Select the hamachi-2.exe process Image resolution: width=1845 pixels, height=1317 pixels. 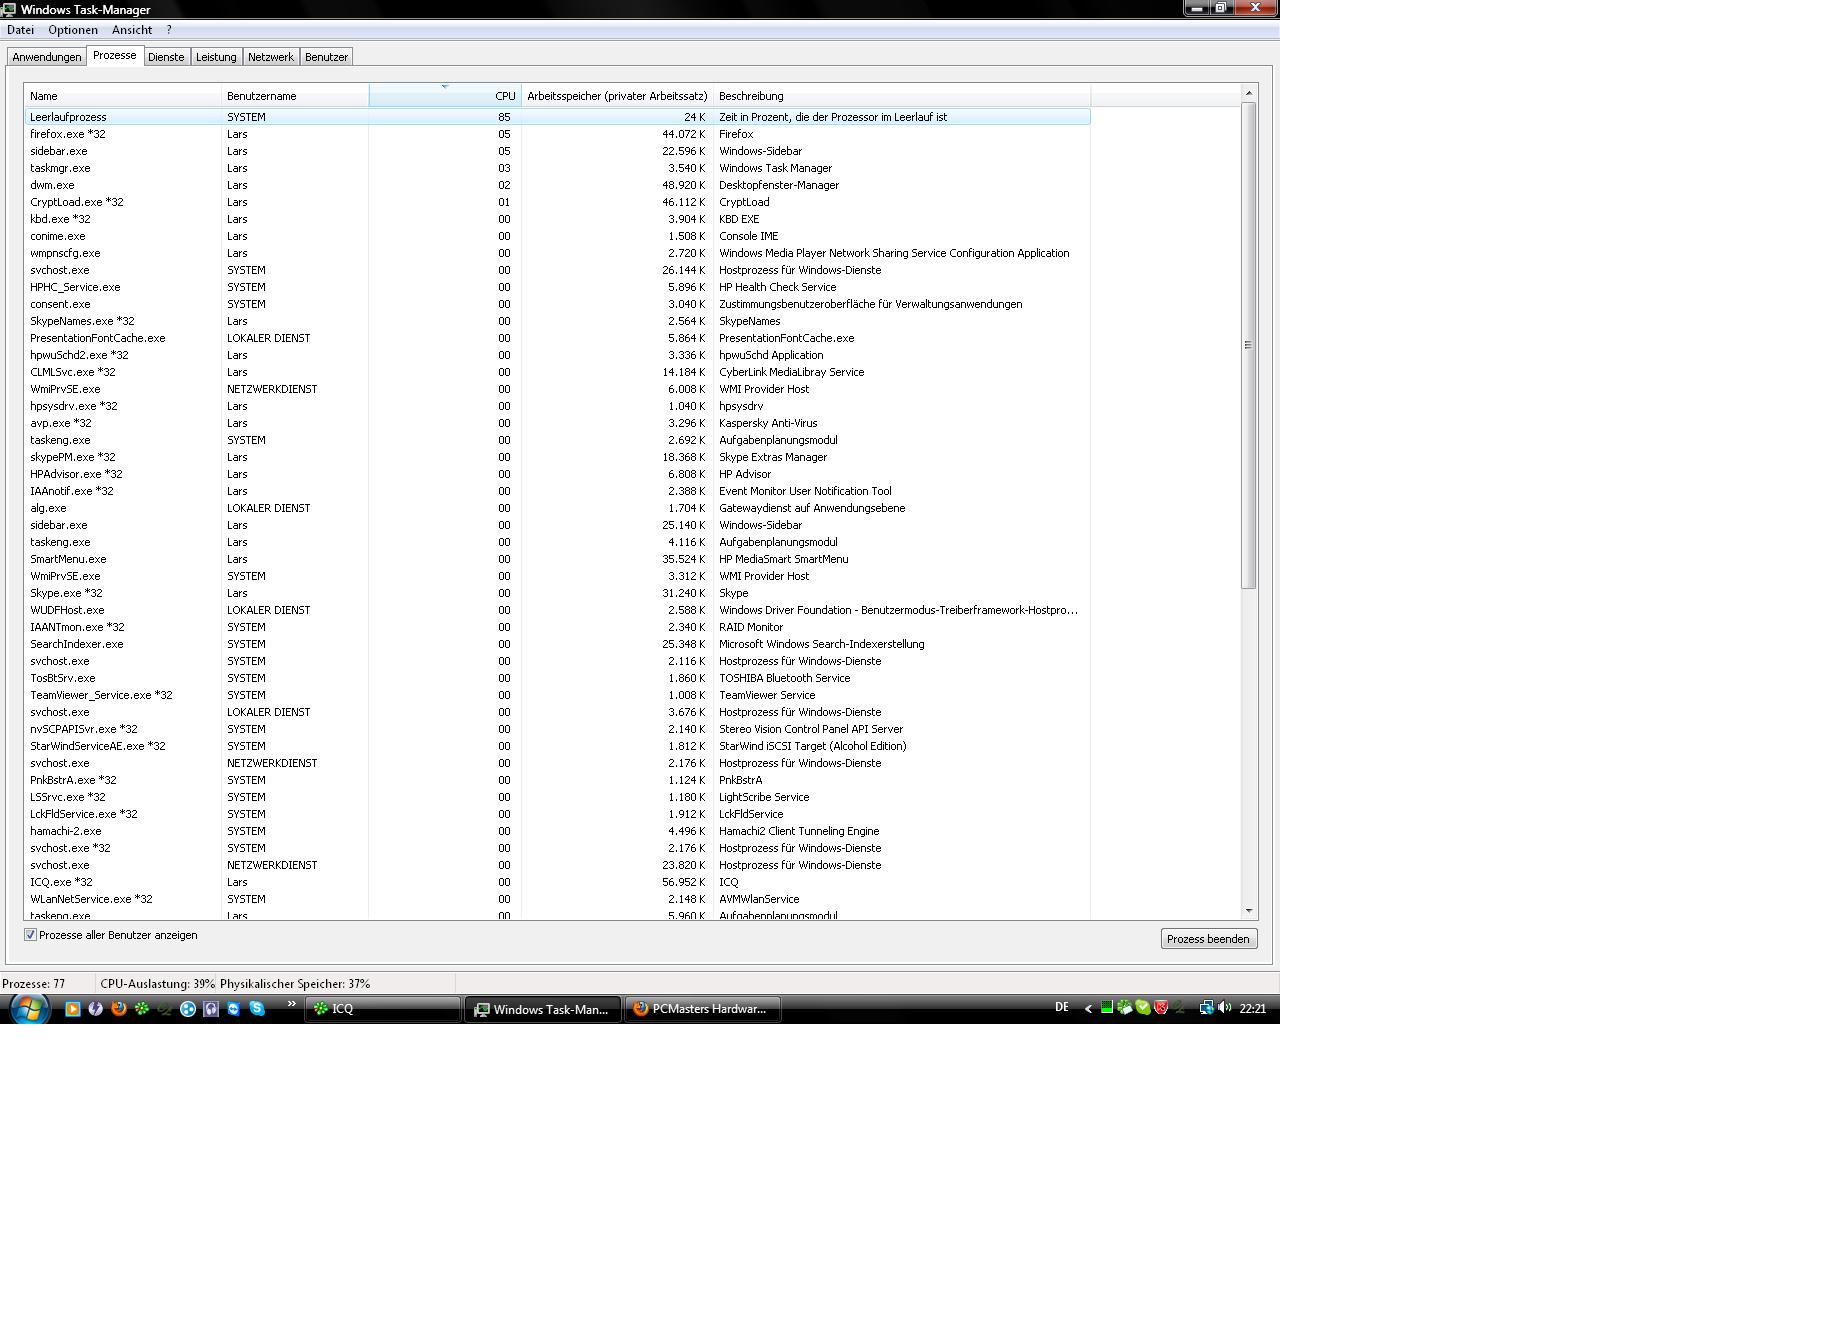pyautogui.click(x=557, y=831)
